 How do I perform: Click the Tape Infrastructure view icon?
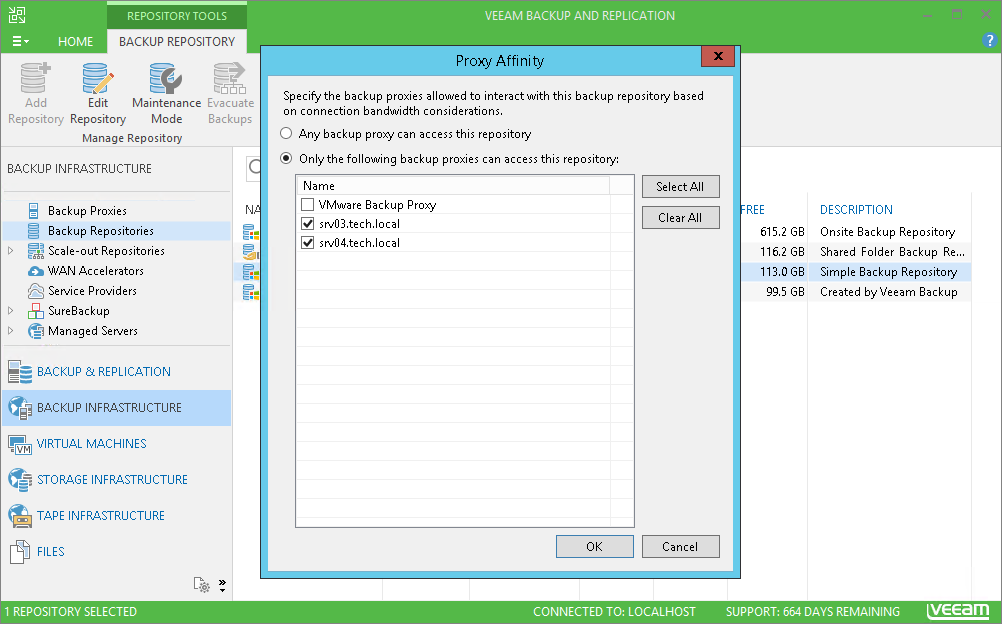tap(20, 516)
